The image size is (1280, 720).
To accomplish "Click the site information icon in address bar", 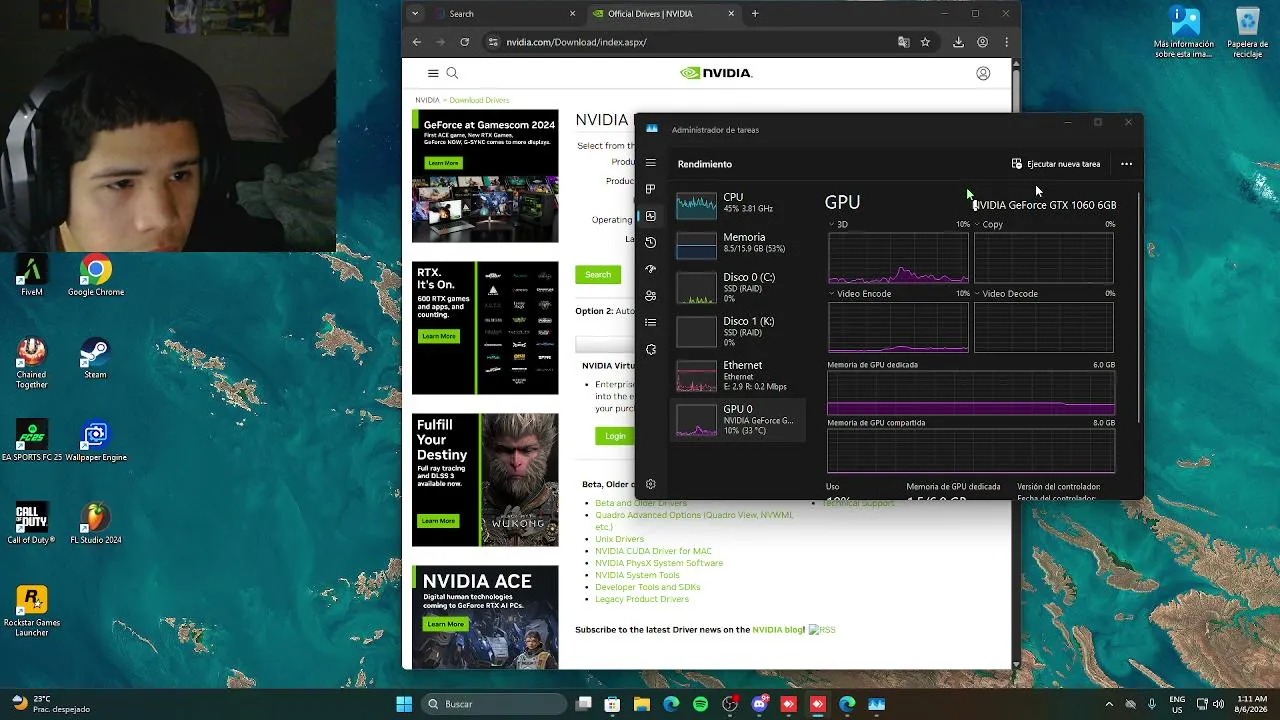I will tap(492, 42).
